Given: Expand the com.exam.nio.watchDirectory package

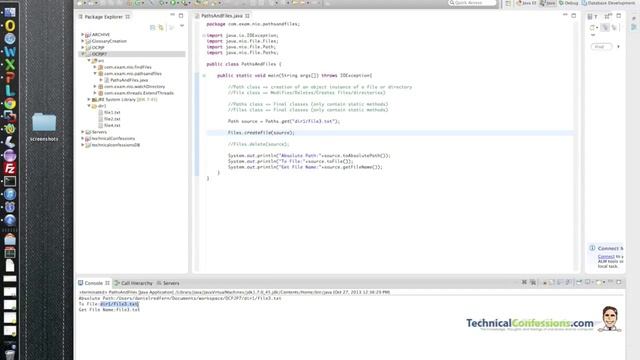Looking at the screenshot, I should pos(95,87).
